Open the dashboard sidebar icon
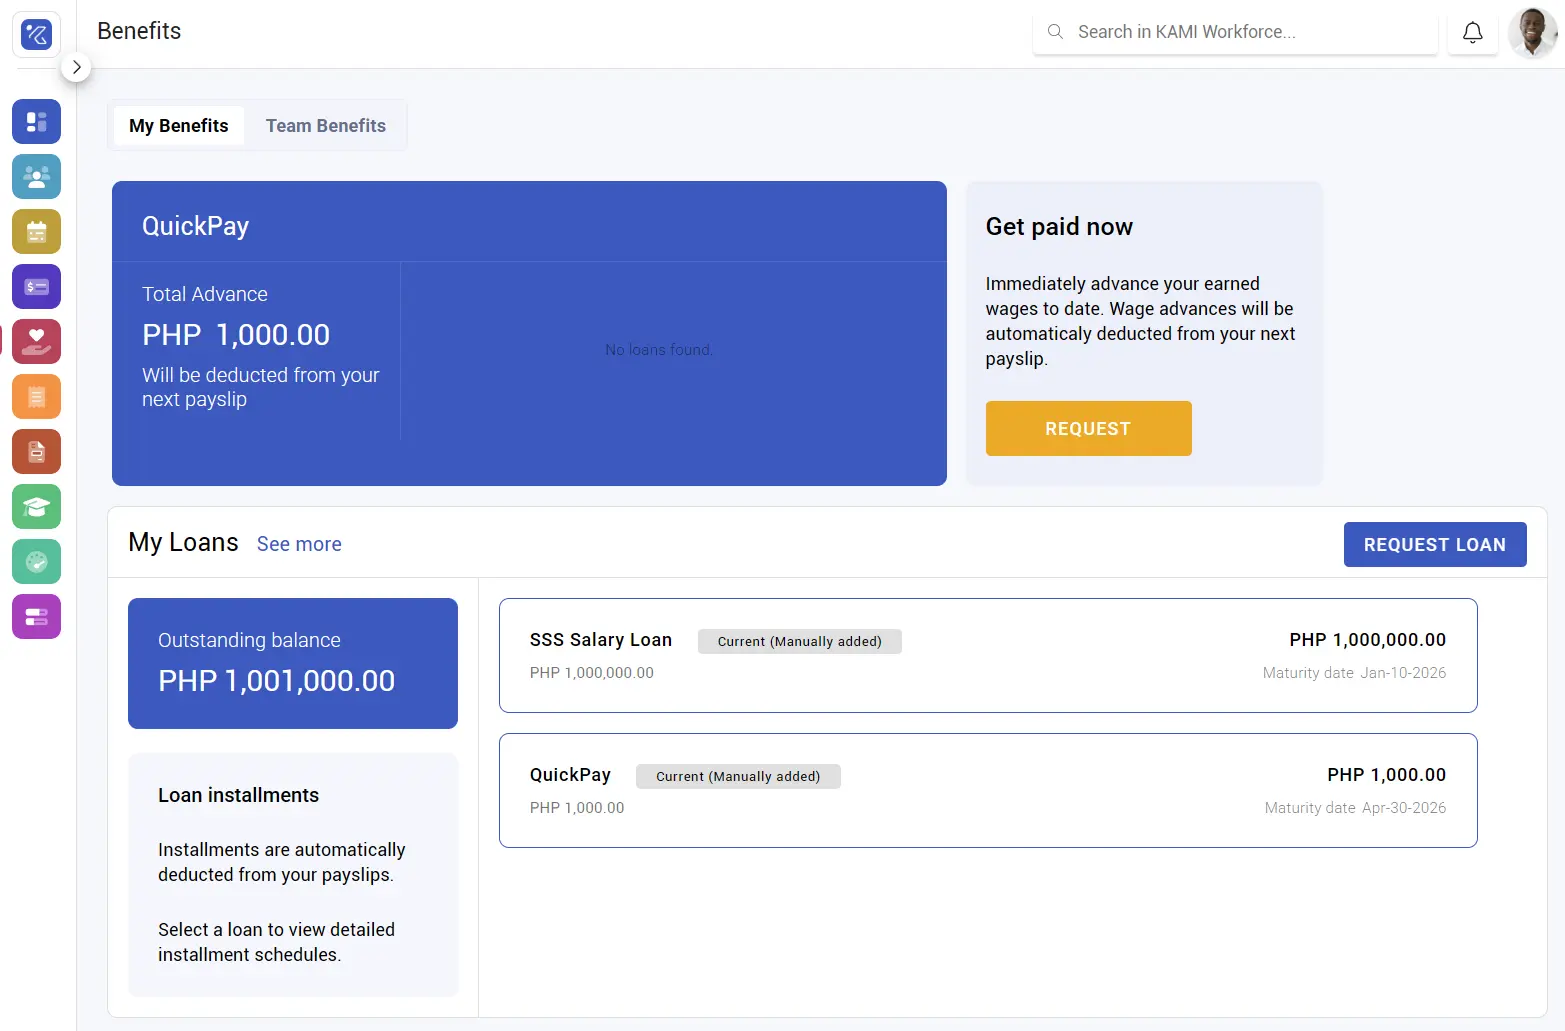This screenshot has width=1565, height=1031. [36, 122]
